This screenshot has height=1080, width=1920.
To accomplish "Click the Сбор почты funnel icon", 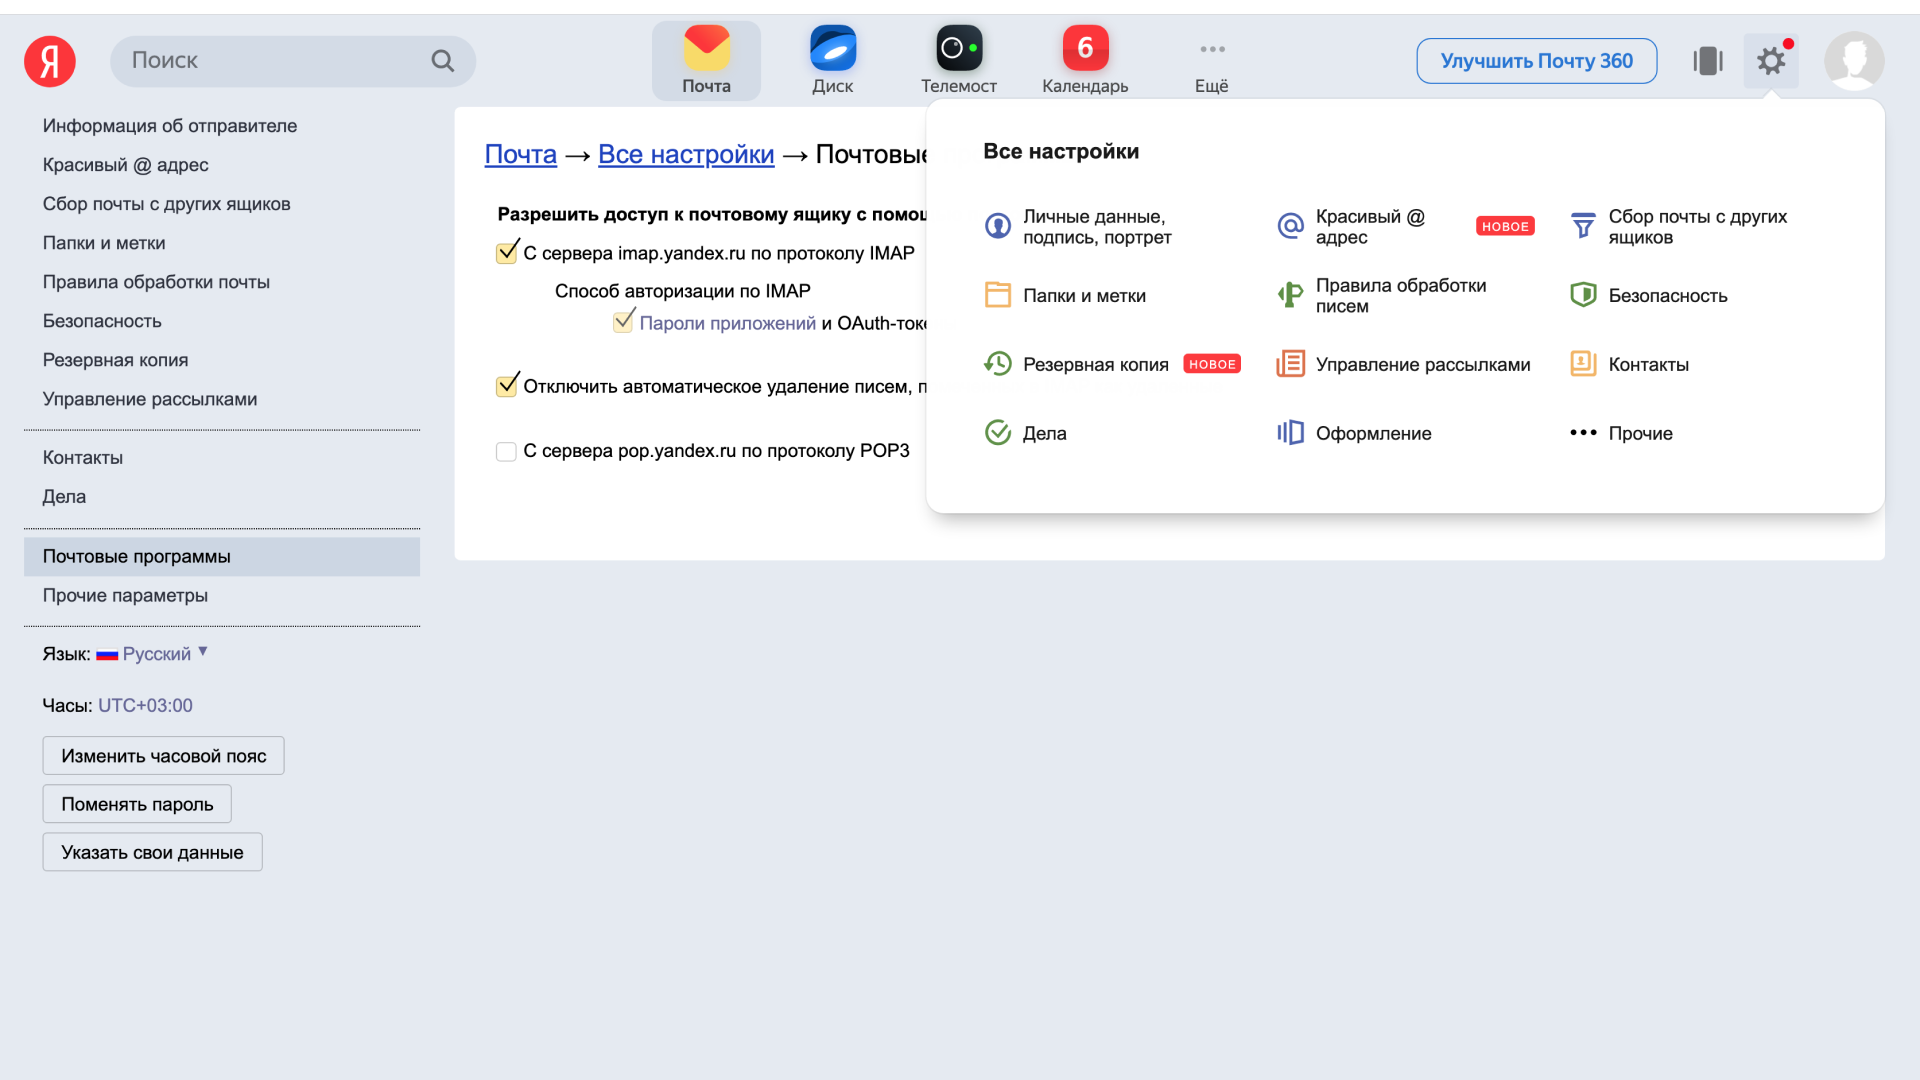I will click(x=1583, y=226).
